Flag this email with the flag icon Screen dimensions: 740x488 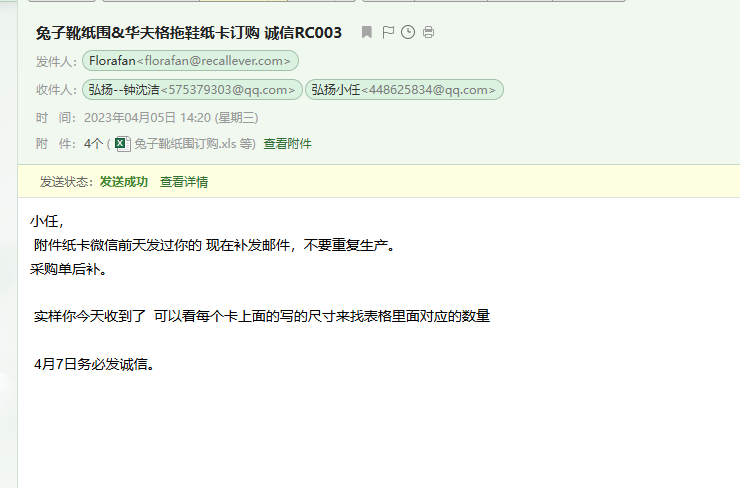[388, 33]
